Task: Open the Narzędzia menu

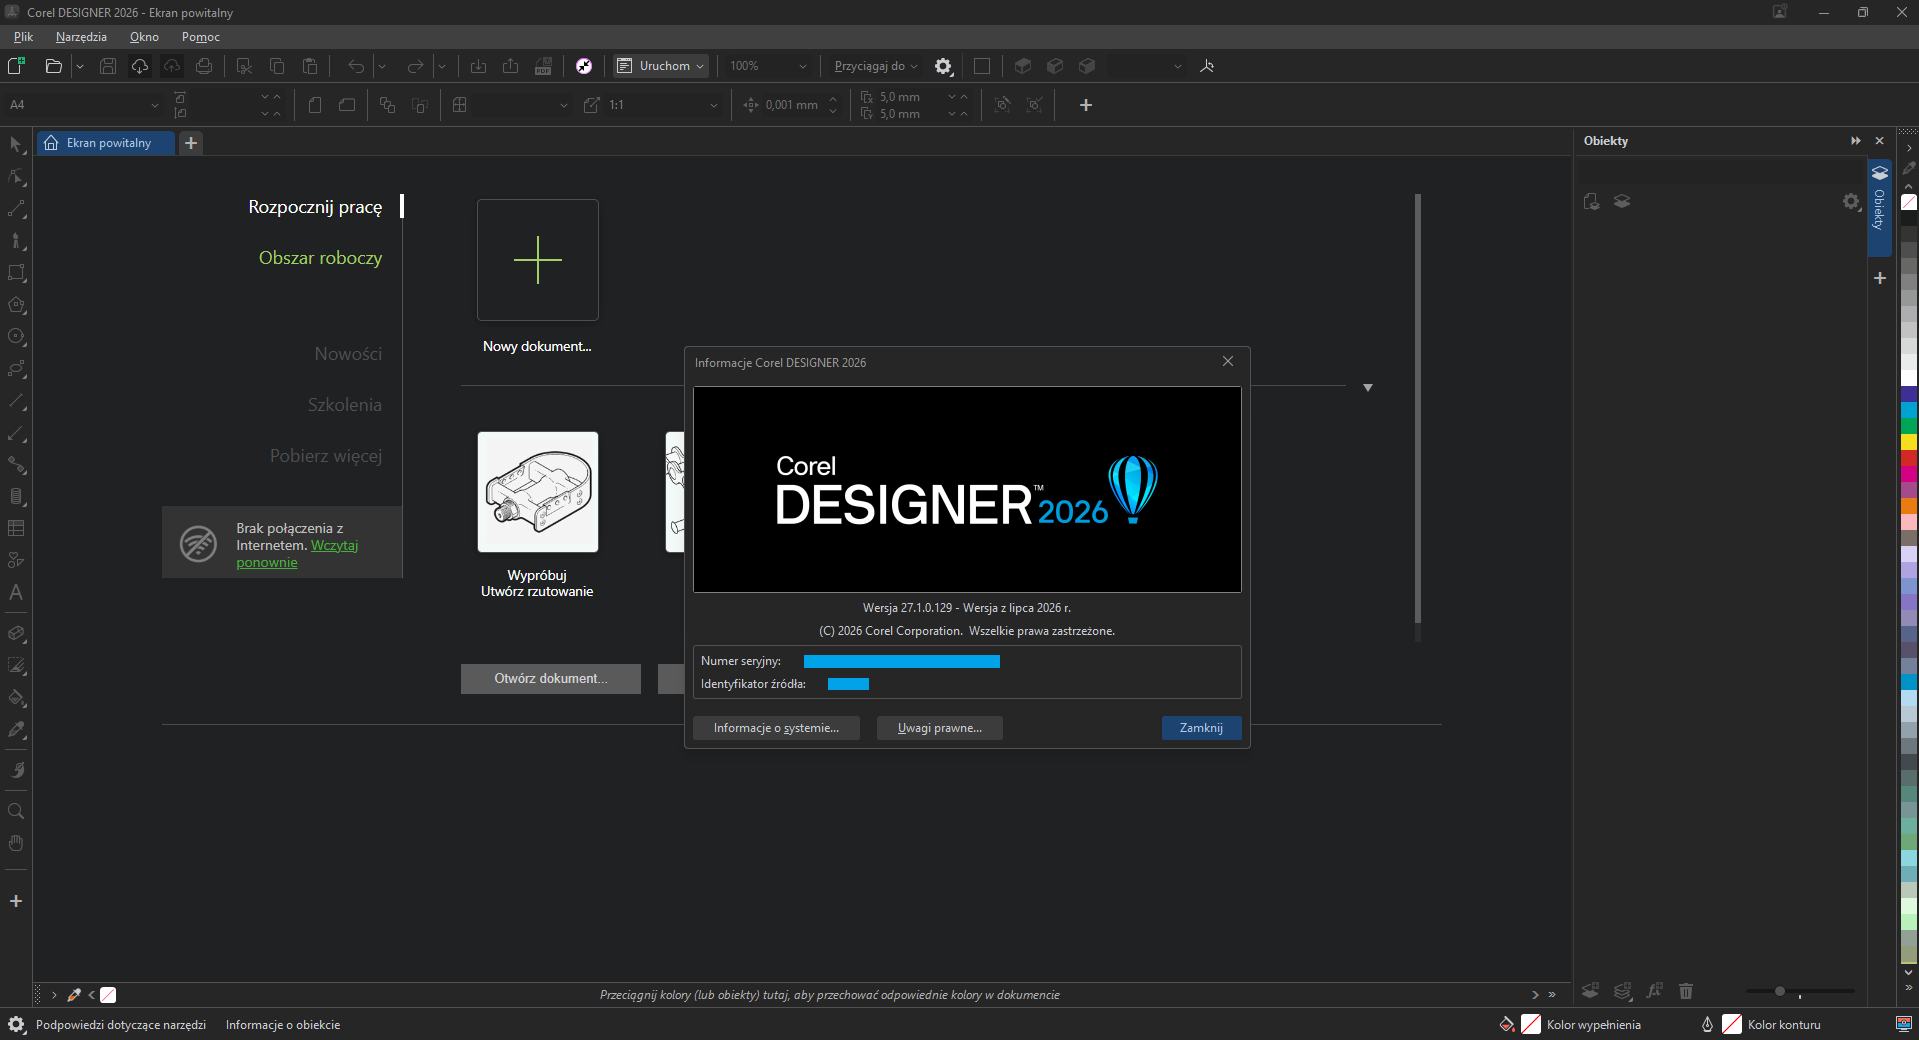Action: coord(81,37)
